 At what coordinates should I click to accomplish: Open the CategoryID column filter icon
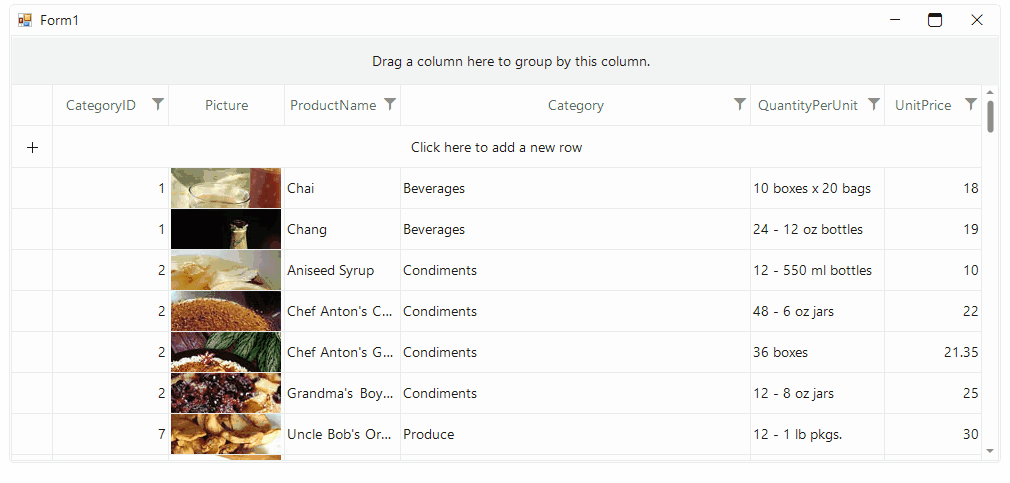pyautogui.click(x=158, y=104)
